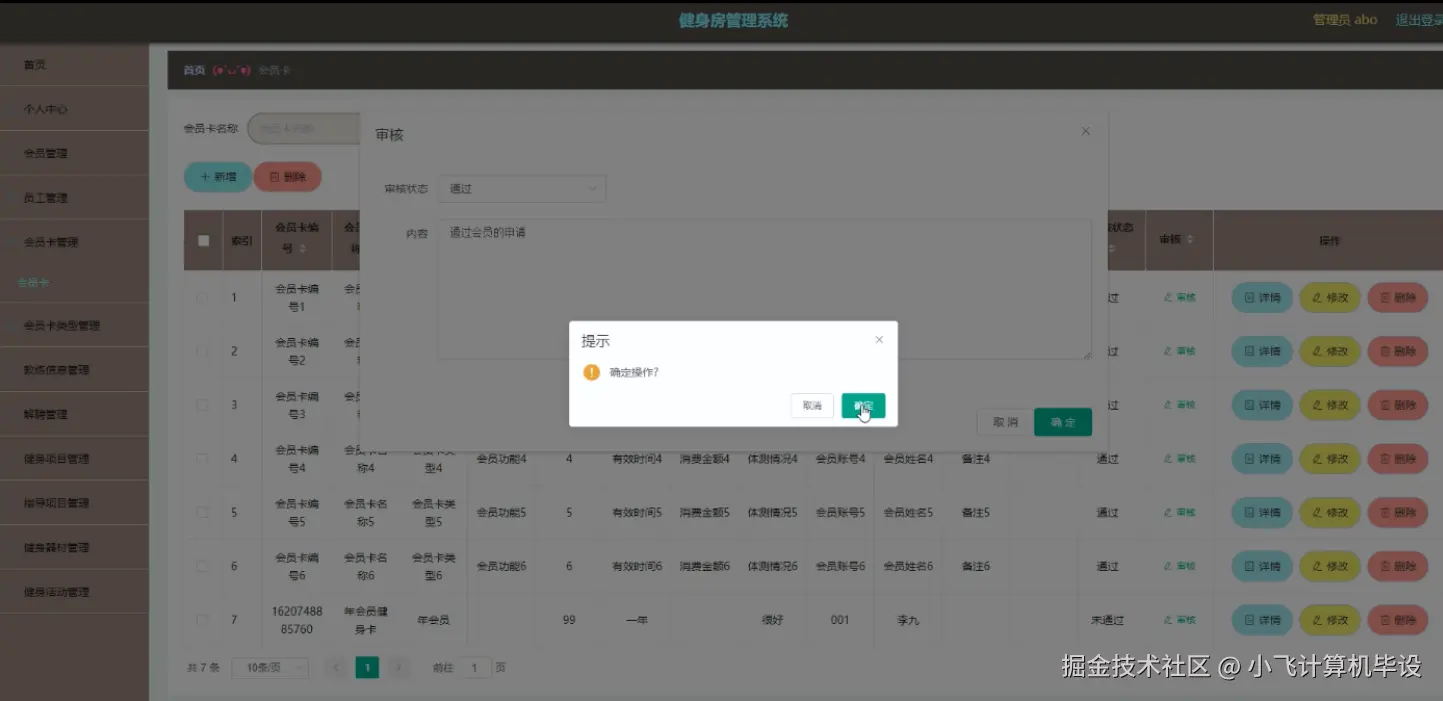
Task: Check the checkbox for row 6
Action: 202,566
